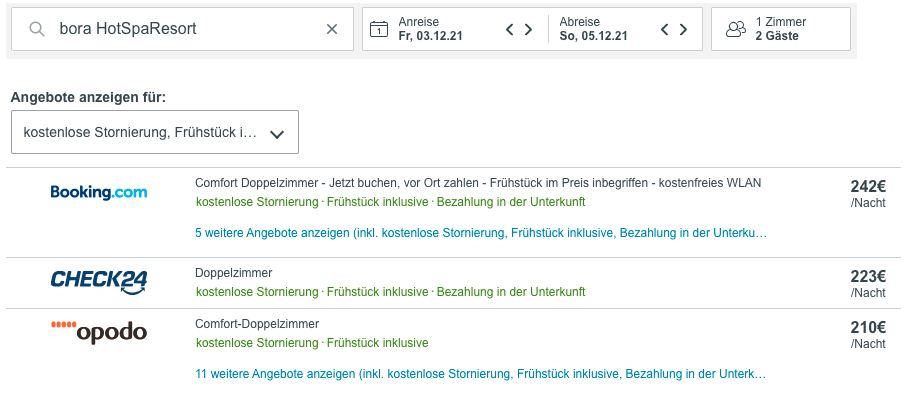The image size is (907, 402).
Task: Clear the hotel search field
Action: coord(332,29)
